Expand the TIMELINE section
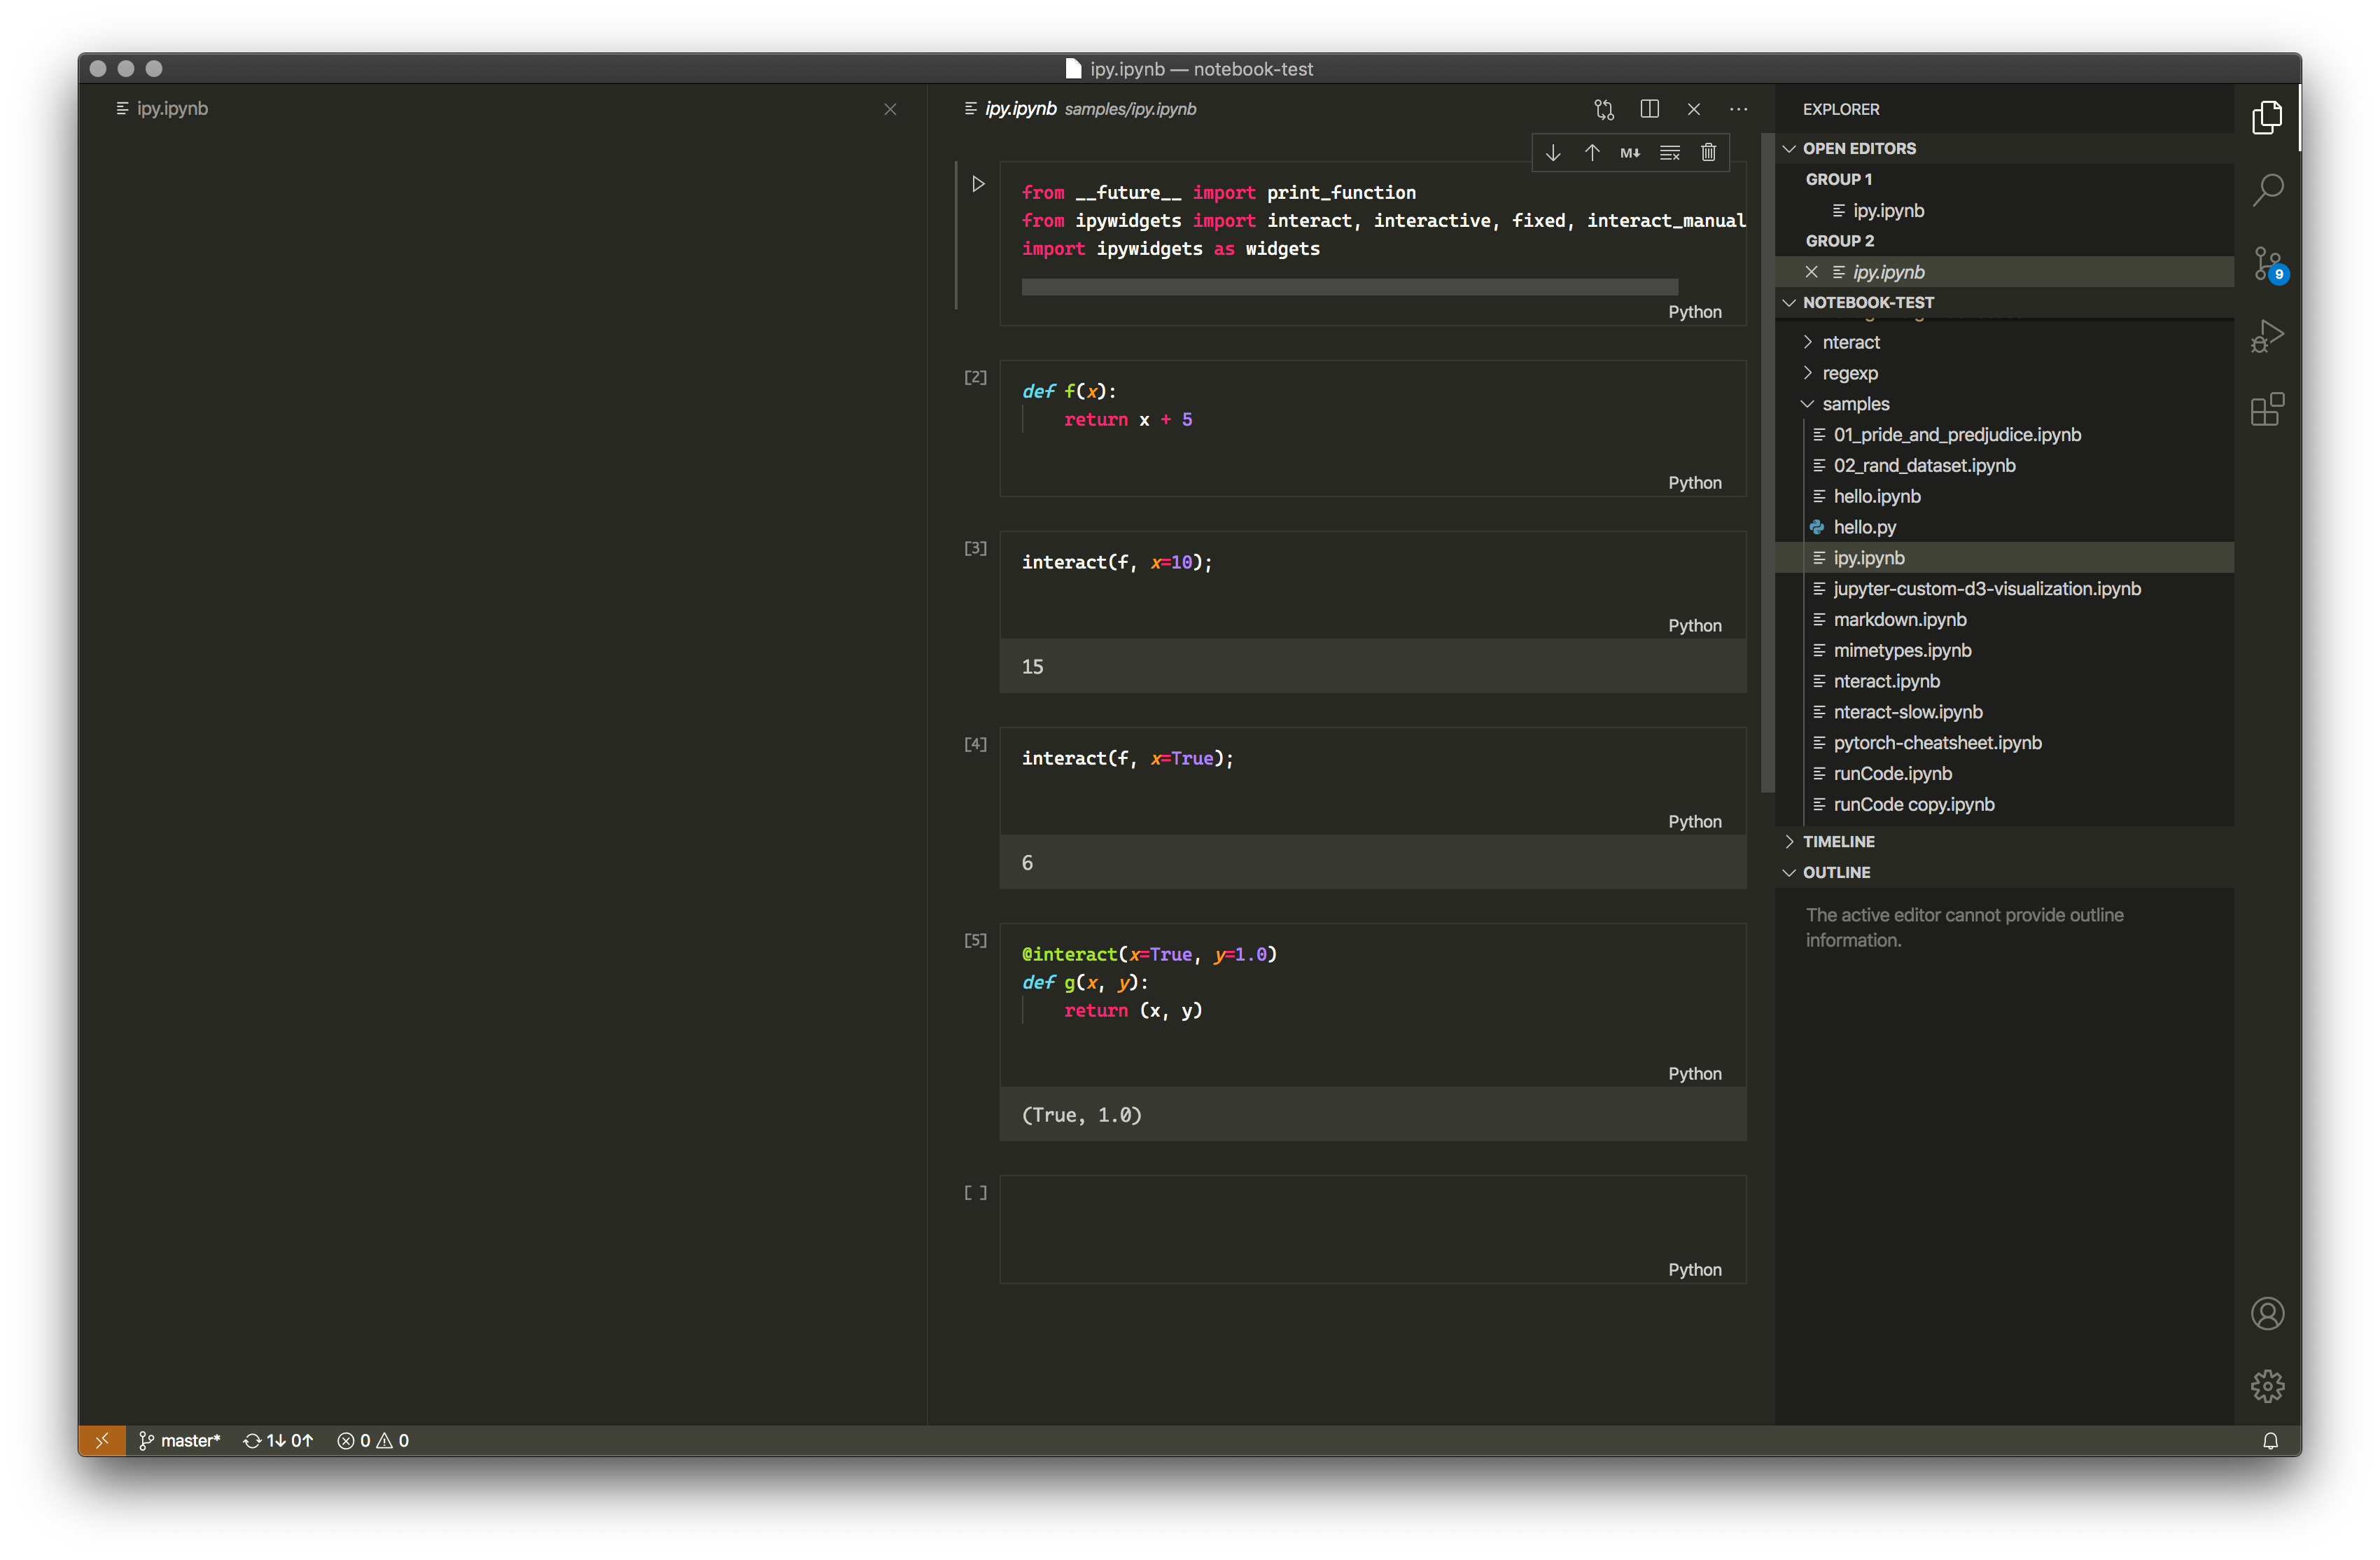This screenshot has width=2380, height=1560. 1838,842
